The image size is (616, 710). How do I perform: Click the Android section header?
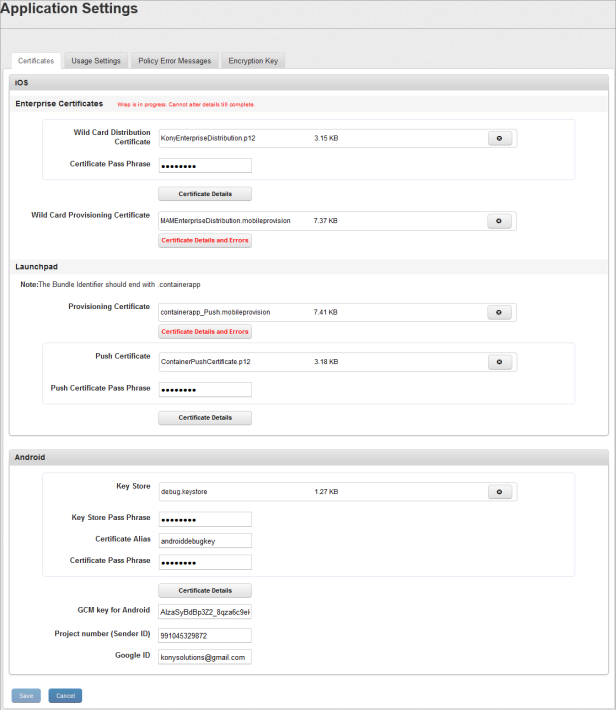308,457
